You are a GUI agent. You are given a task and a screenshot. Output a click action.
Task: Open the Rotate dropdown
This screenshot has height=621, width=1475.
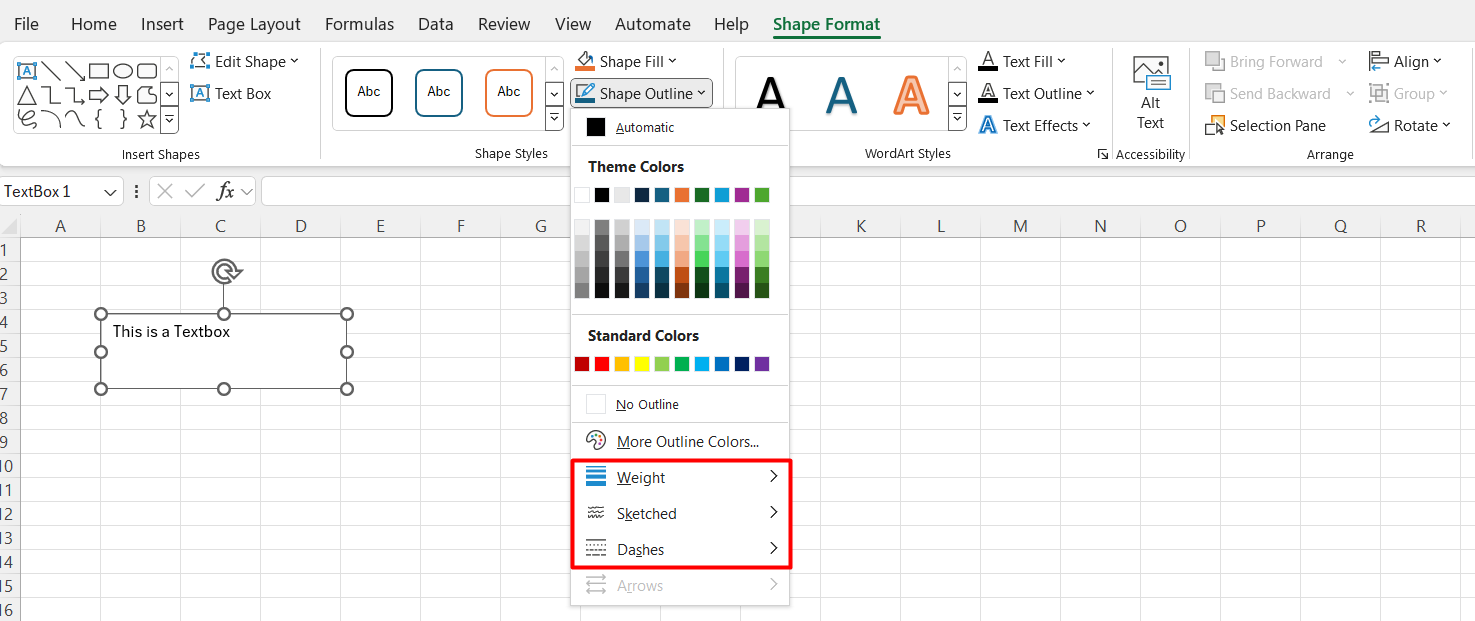[x=1408, y=125]
